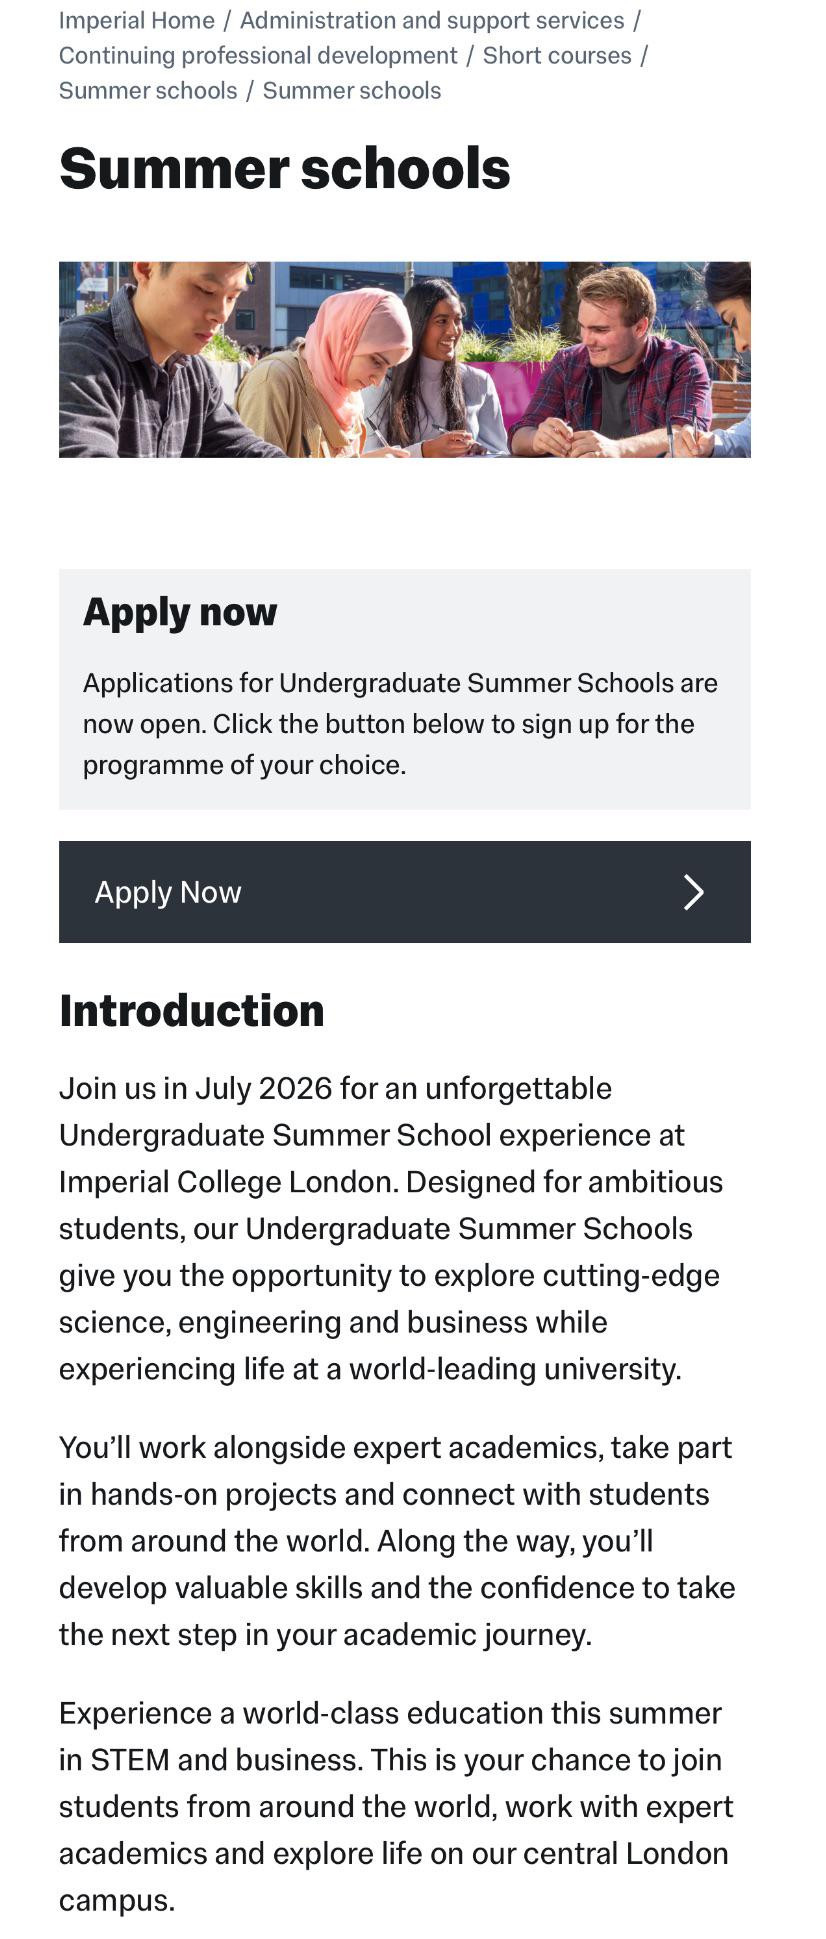Open the Imperial Home breadcrumb link
Image resolution: width=826 pixels, height=1939 pixels.
click(x=137, y=20)
